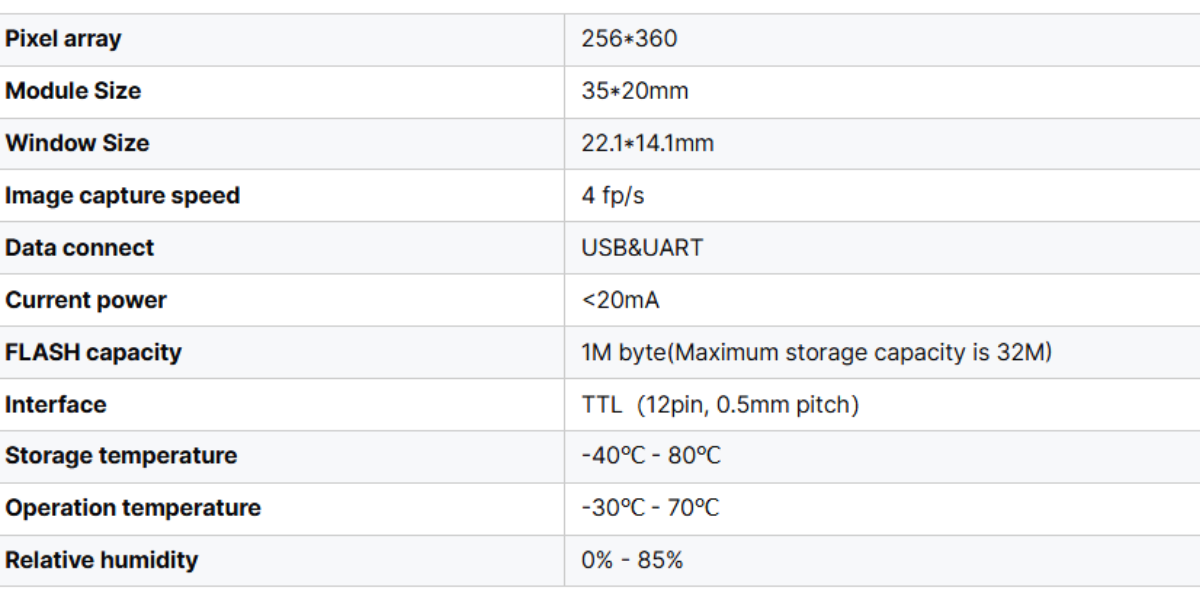Select the 0% - 85% humidity value
The height and width of the screenshot is (600, 1200).
point(632,560)
